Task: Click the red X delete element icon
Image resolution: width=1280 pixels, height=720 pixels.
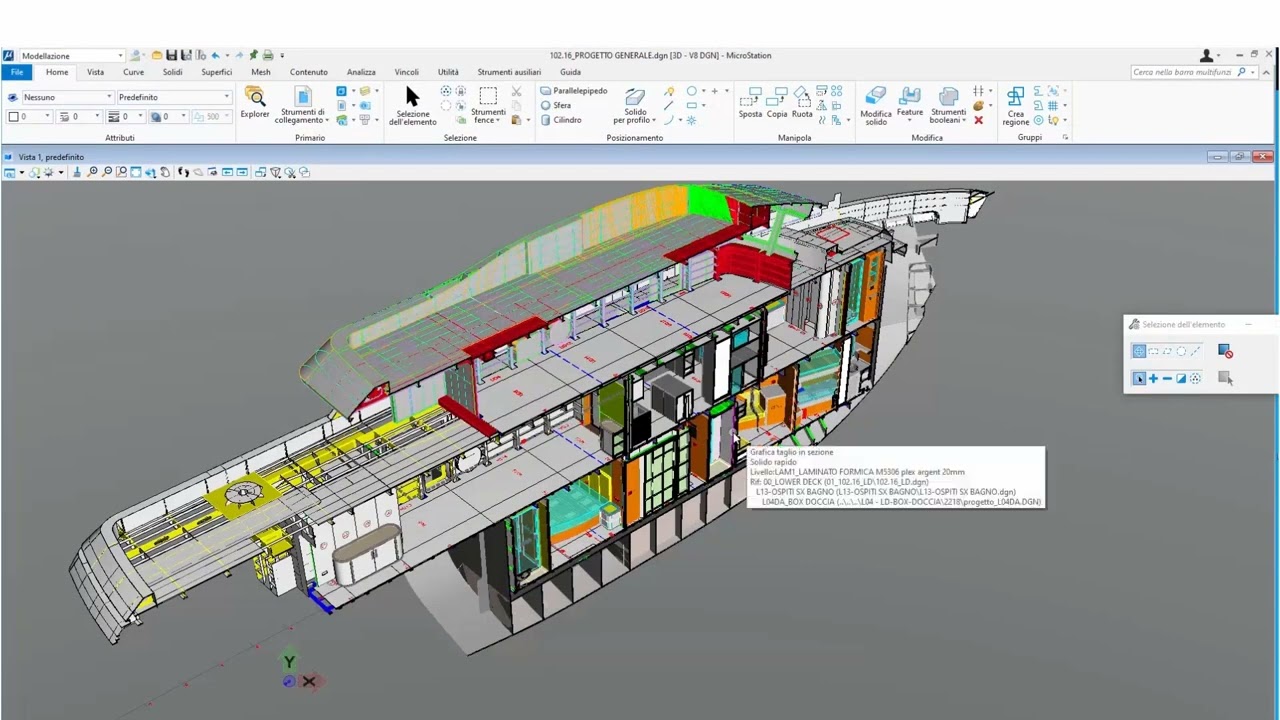Action: pyautogui.click(x=978, y=120)
